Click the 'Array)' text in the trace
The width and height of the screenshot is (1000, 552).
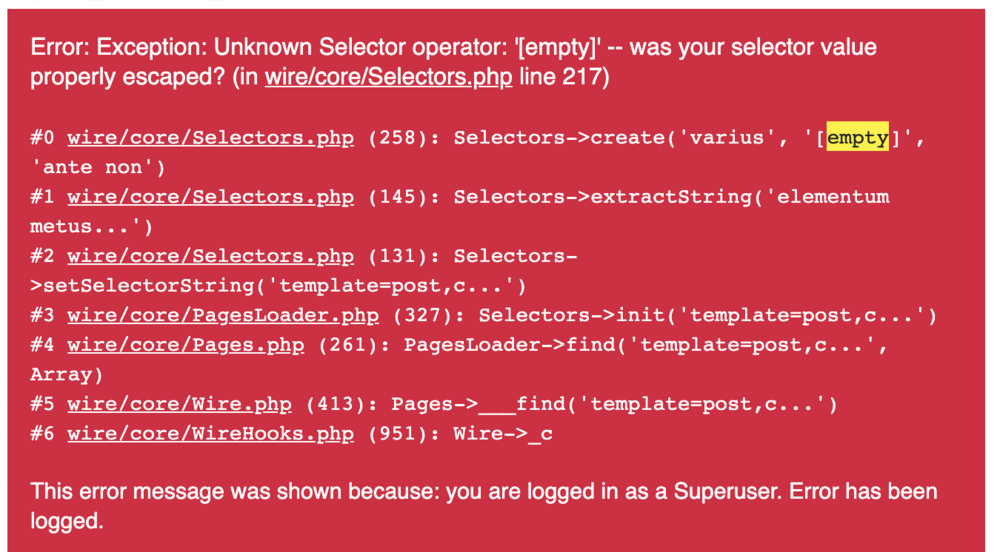point(68,374)
